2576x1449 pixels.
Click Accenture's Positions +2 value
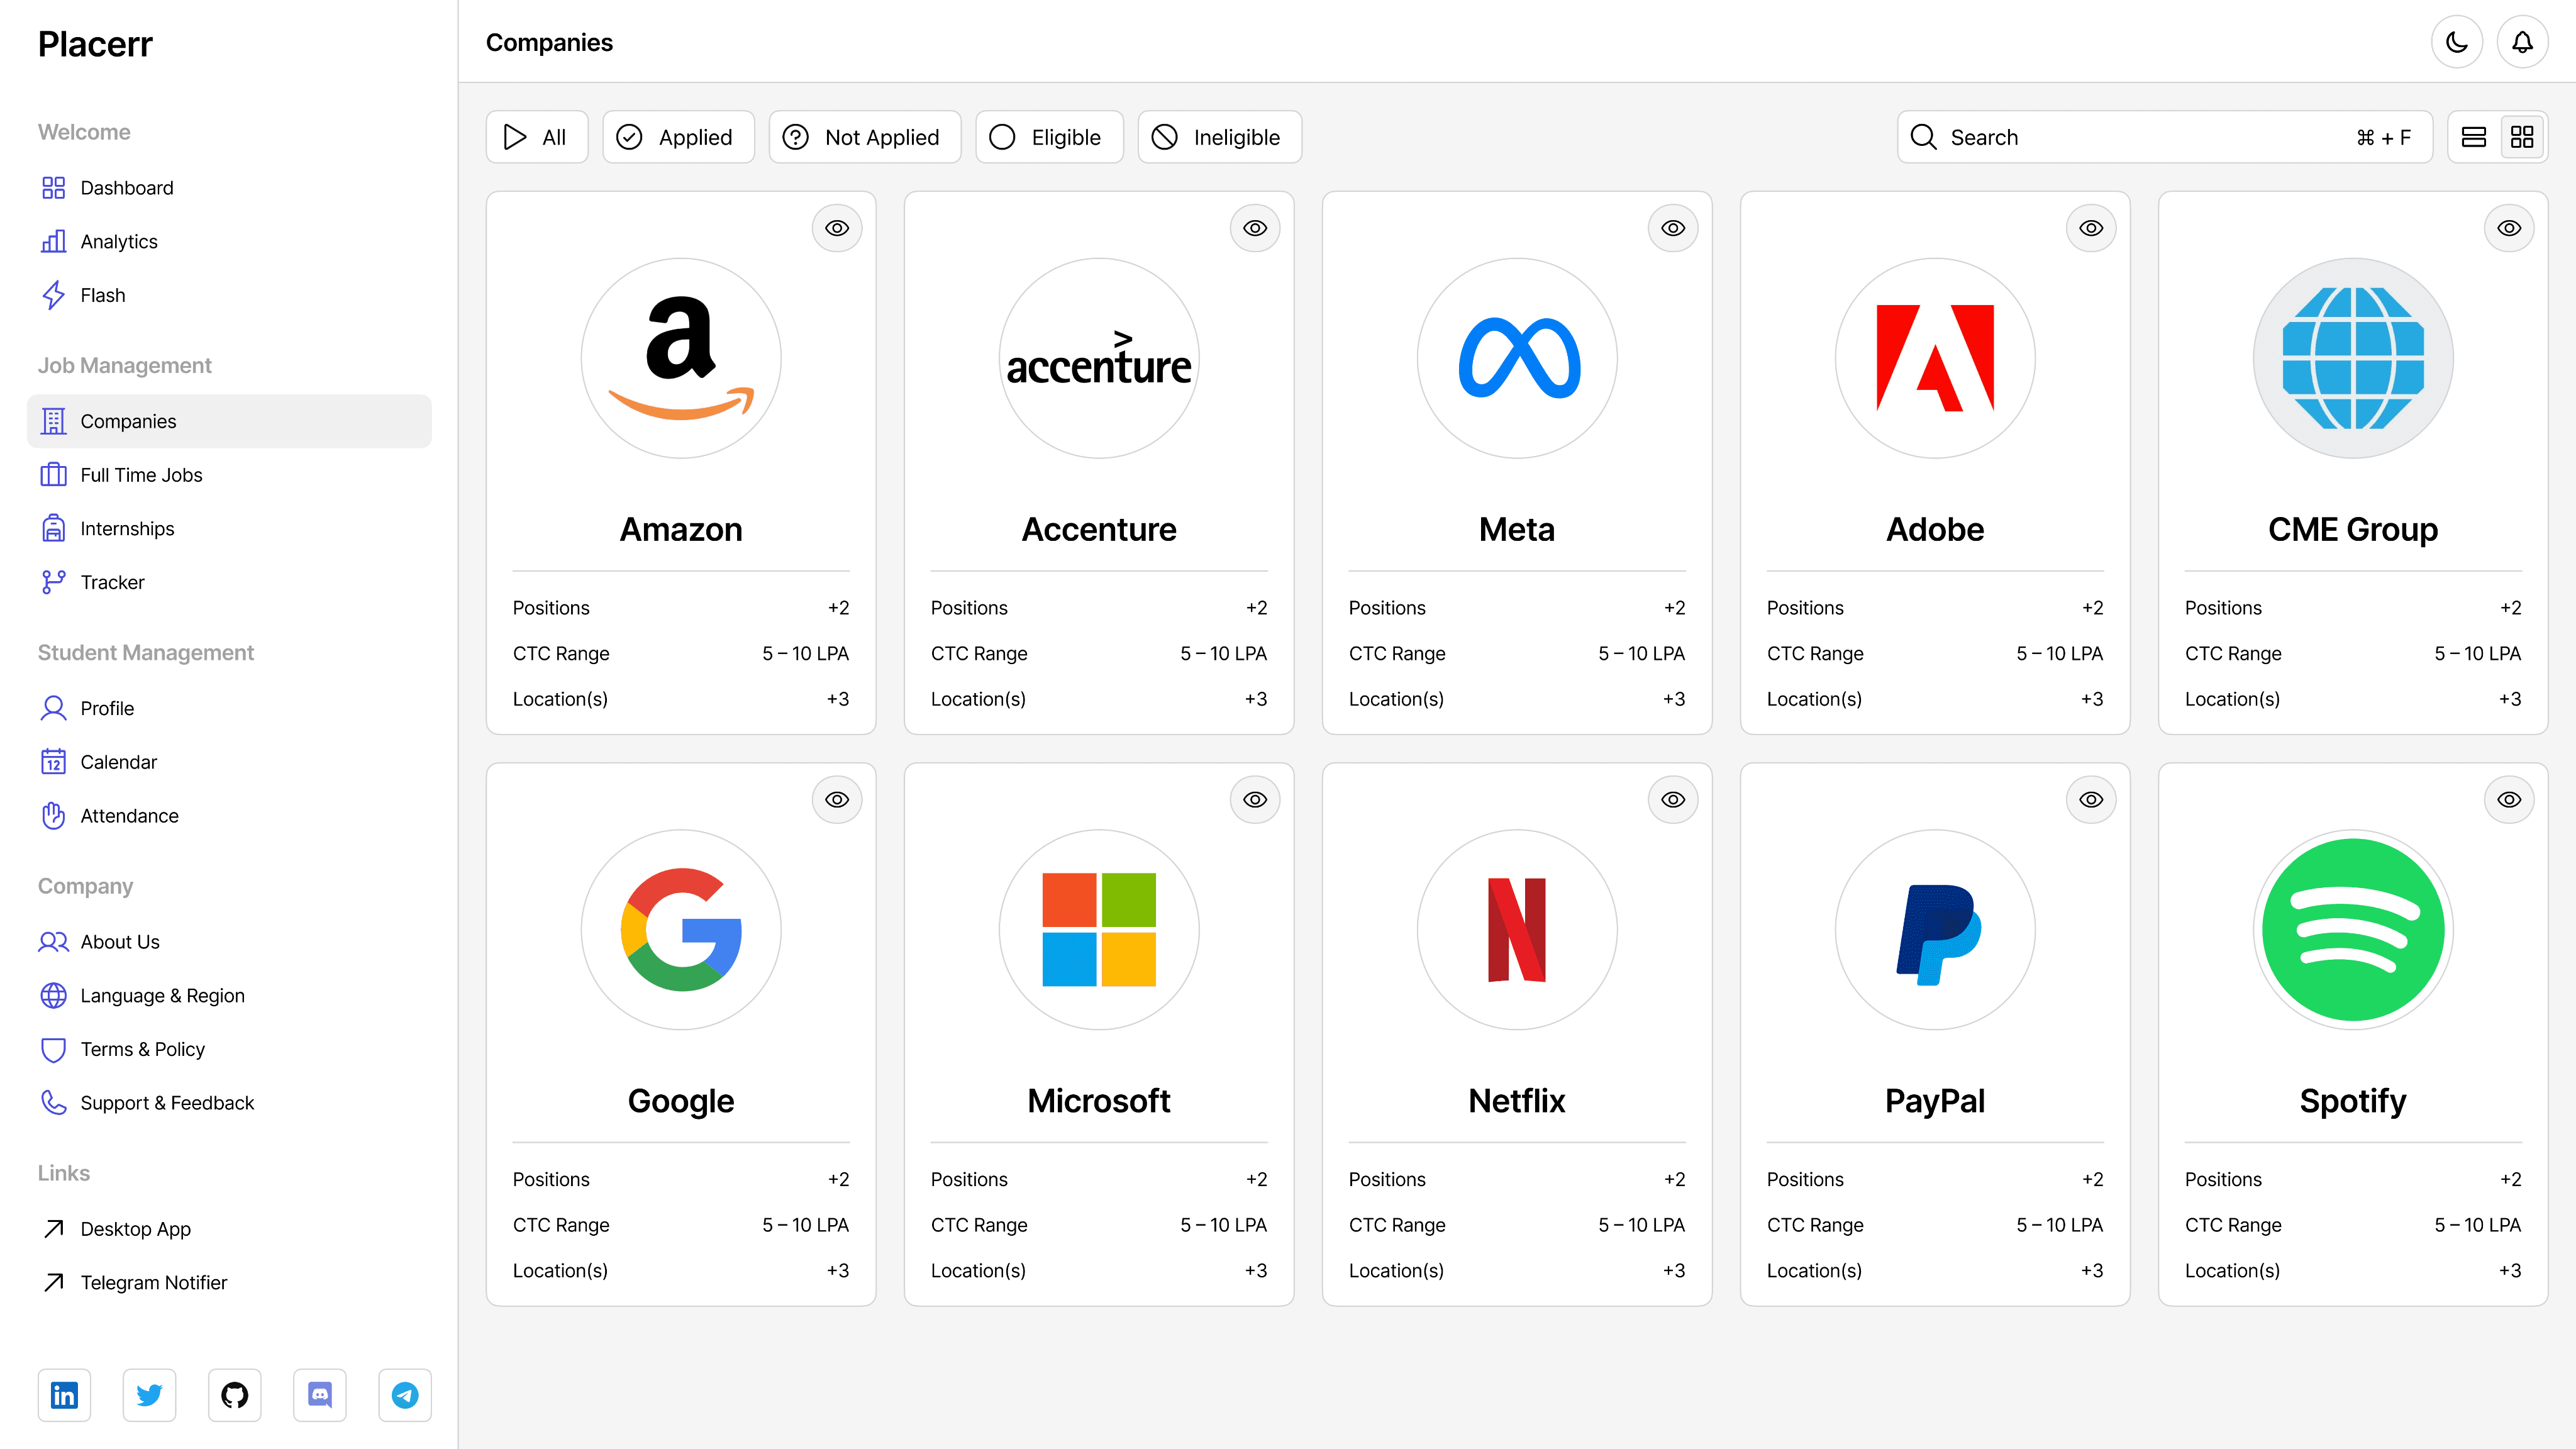(x=1256, y=608)
